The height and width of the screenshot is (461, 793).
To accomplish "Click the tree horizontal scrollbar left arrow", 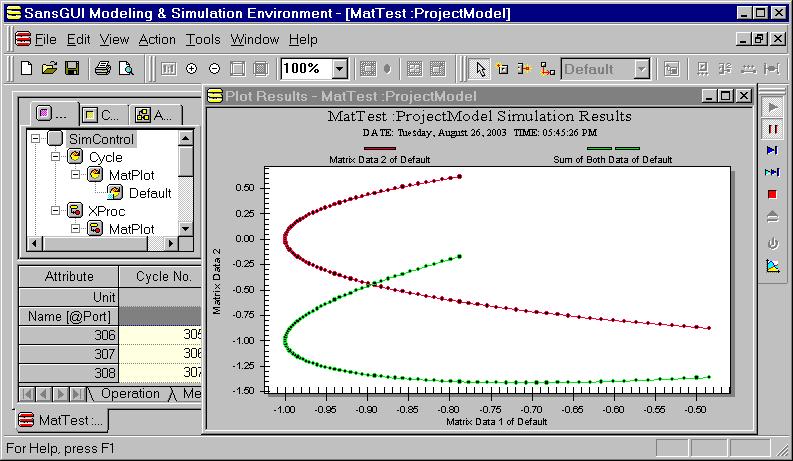I will [34, 244].
